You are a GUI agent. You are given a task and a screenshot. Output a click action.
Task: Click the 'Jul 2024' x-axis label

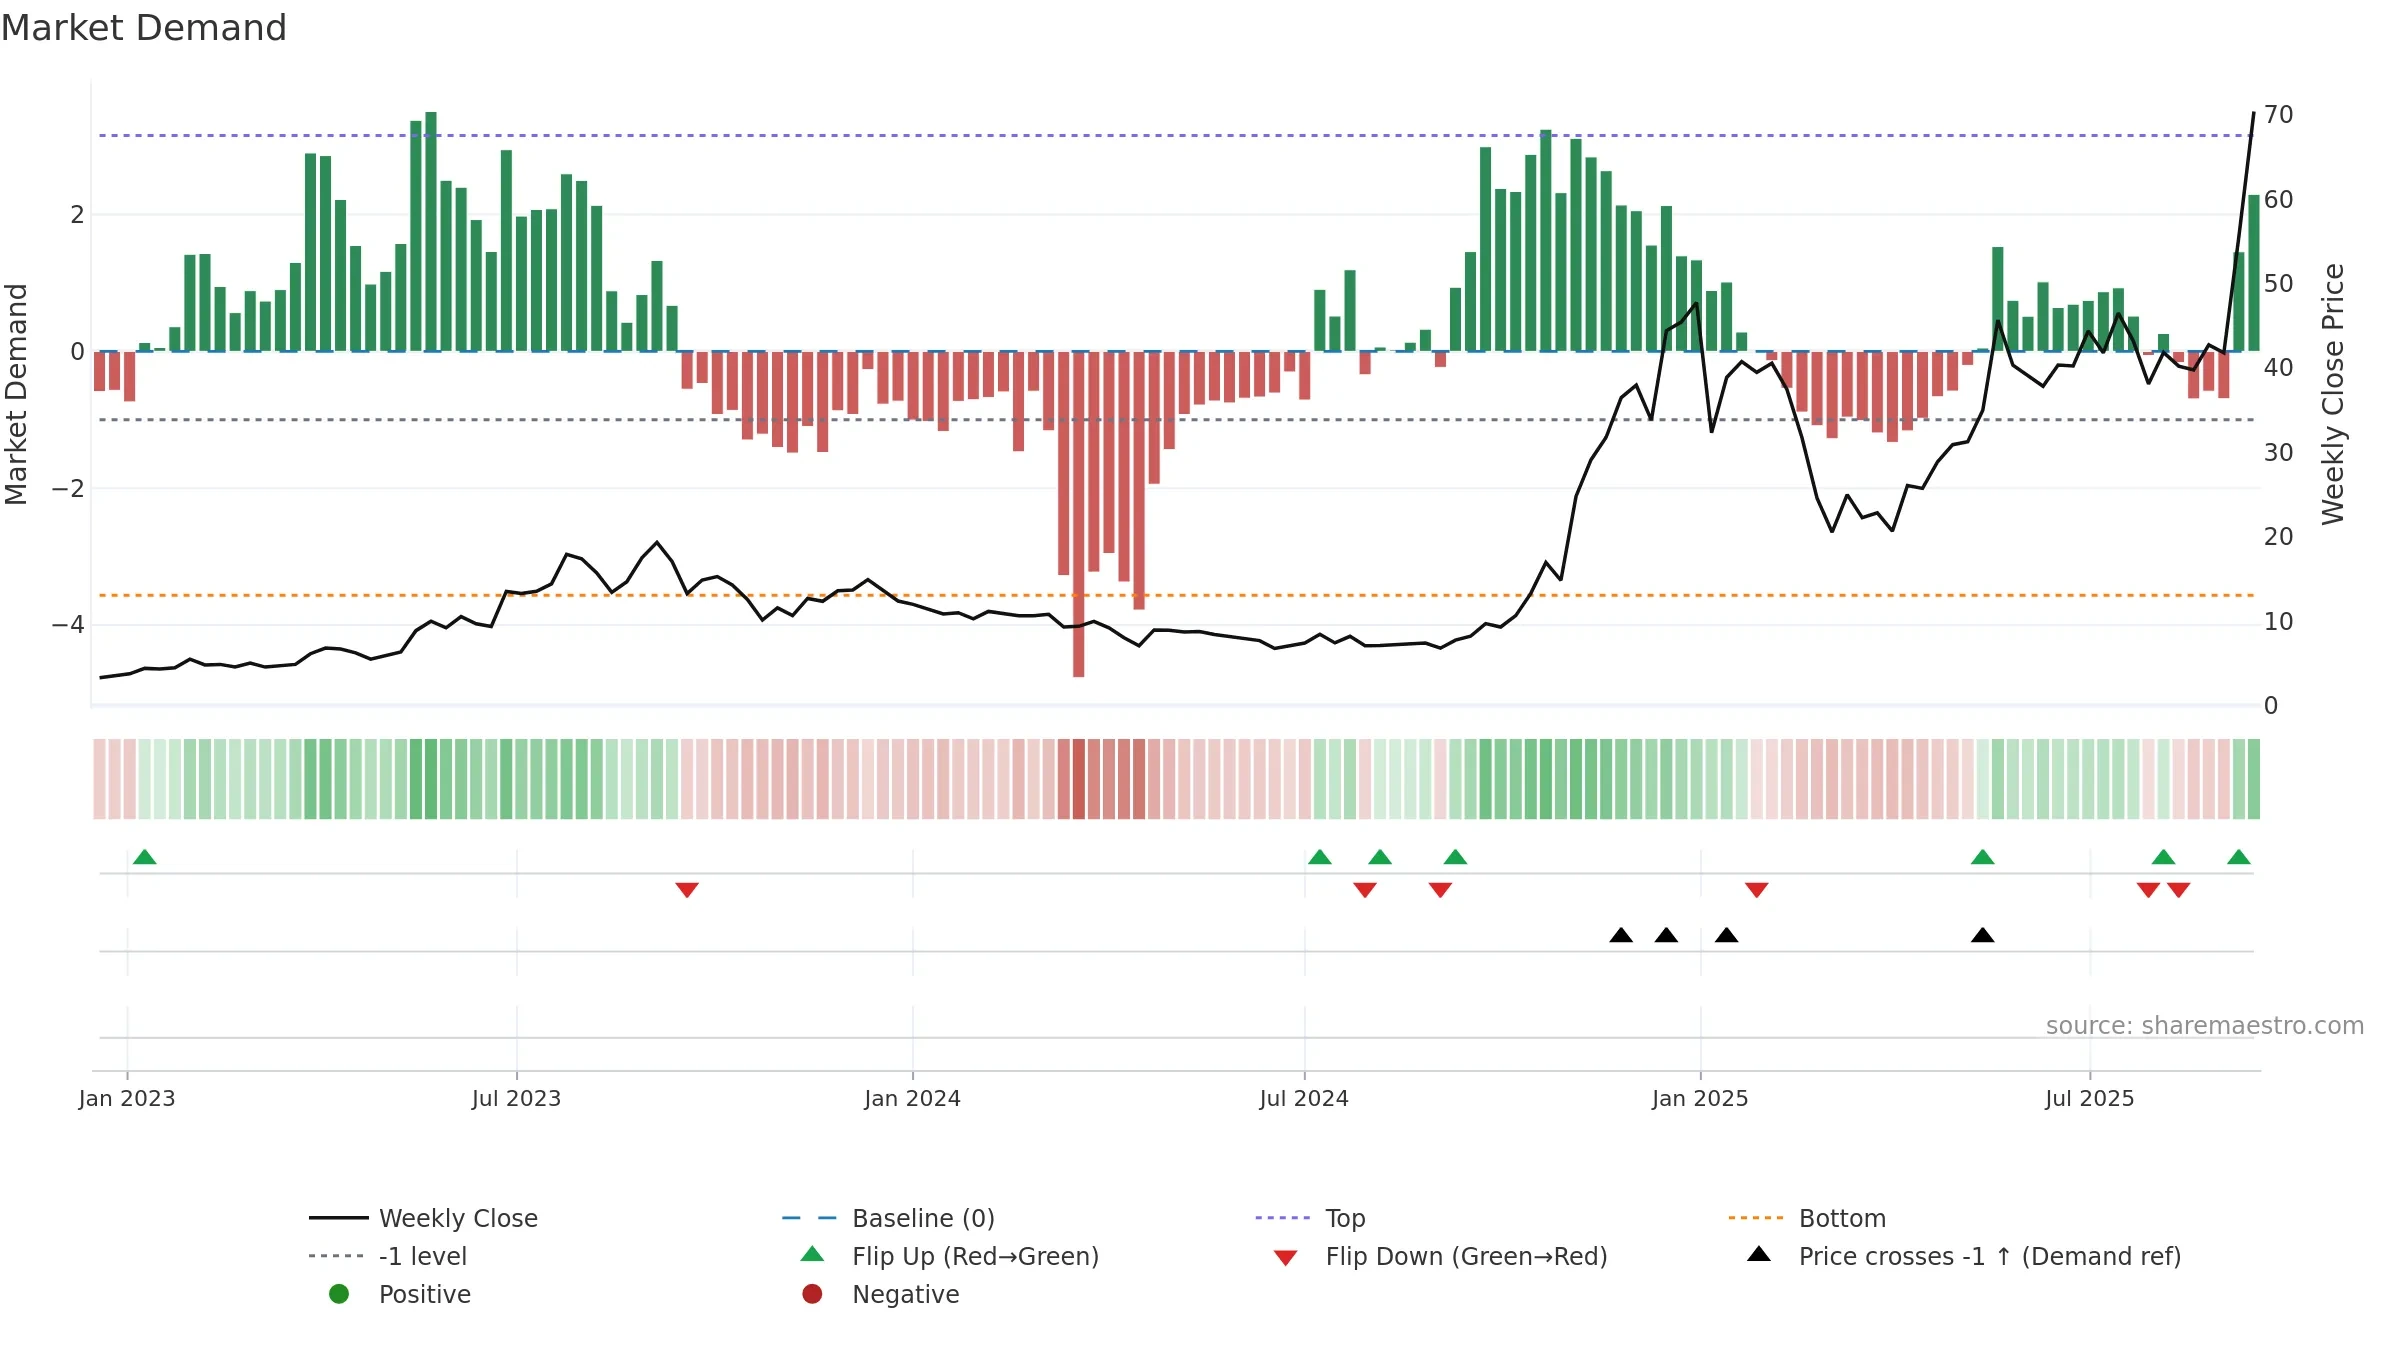1304,1098
